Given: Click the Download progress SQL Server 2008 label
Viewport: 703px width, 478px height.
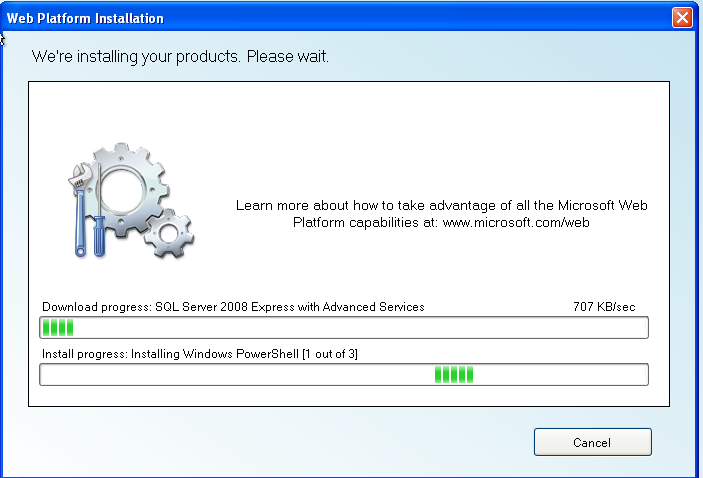Looking at the screenshot, I should 233,307.
